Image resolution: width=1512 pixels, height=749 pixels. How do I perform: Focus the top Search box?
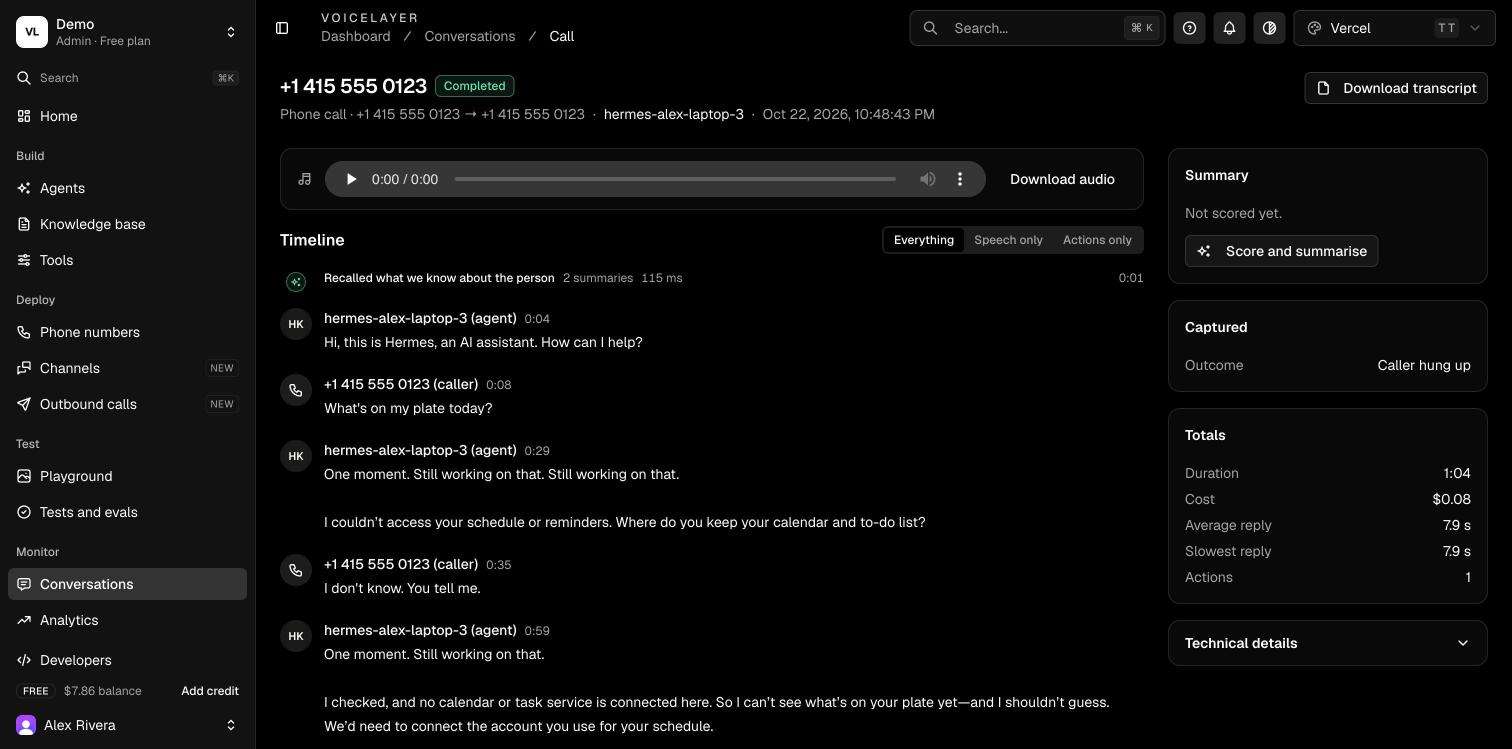click(x=1037, y=28)
